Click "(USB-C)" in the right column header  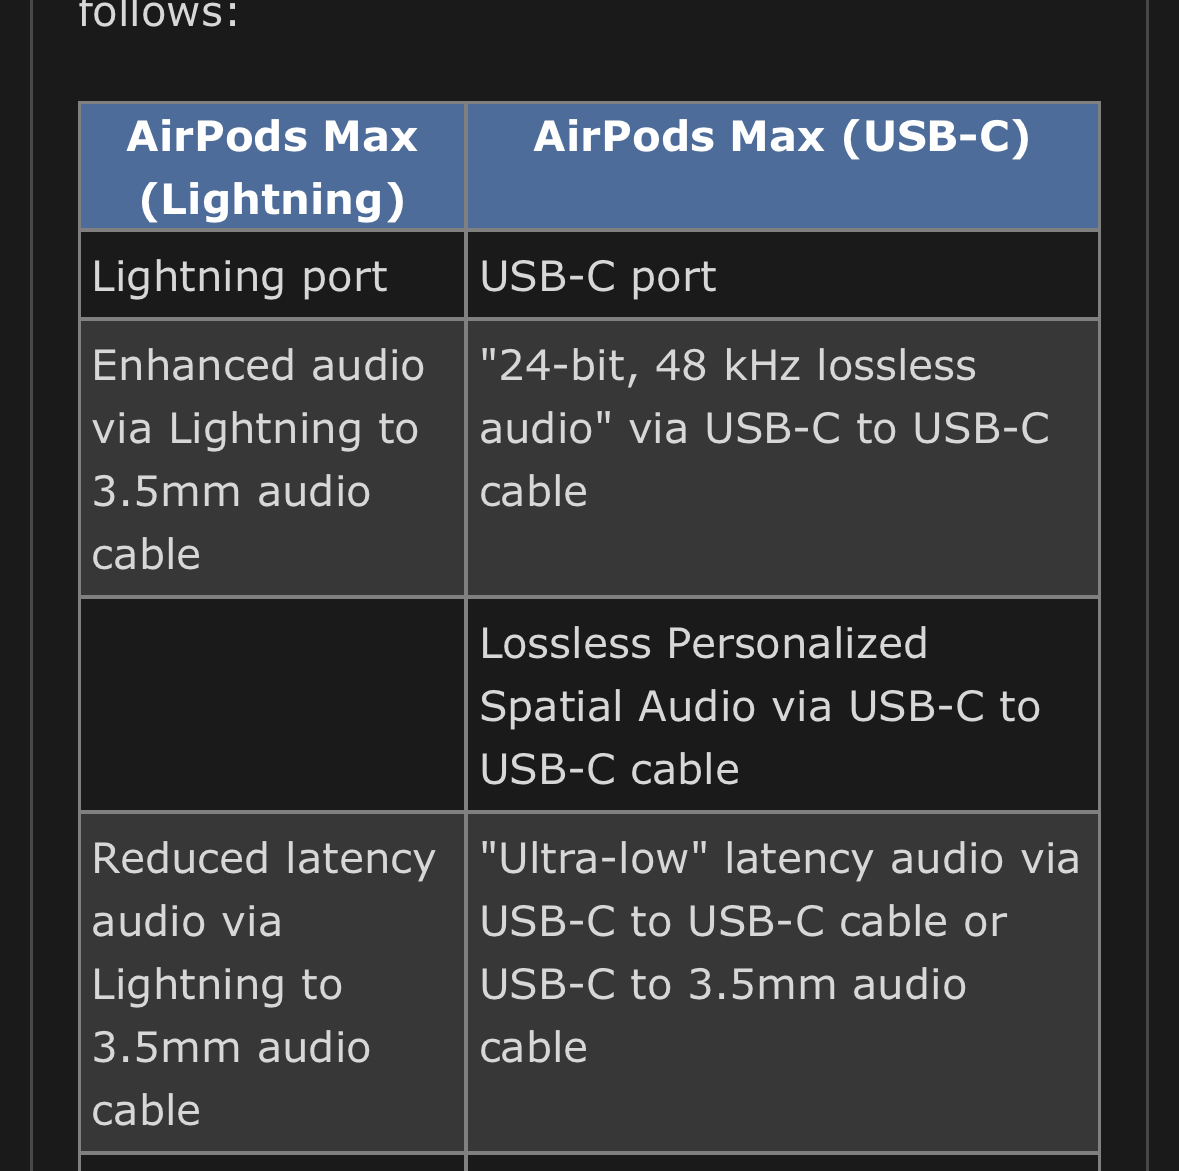pos(936,137)
